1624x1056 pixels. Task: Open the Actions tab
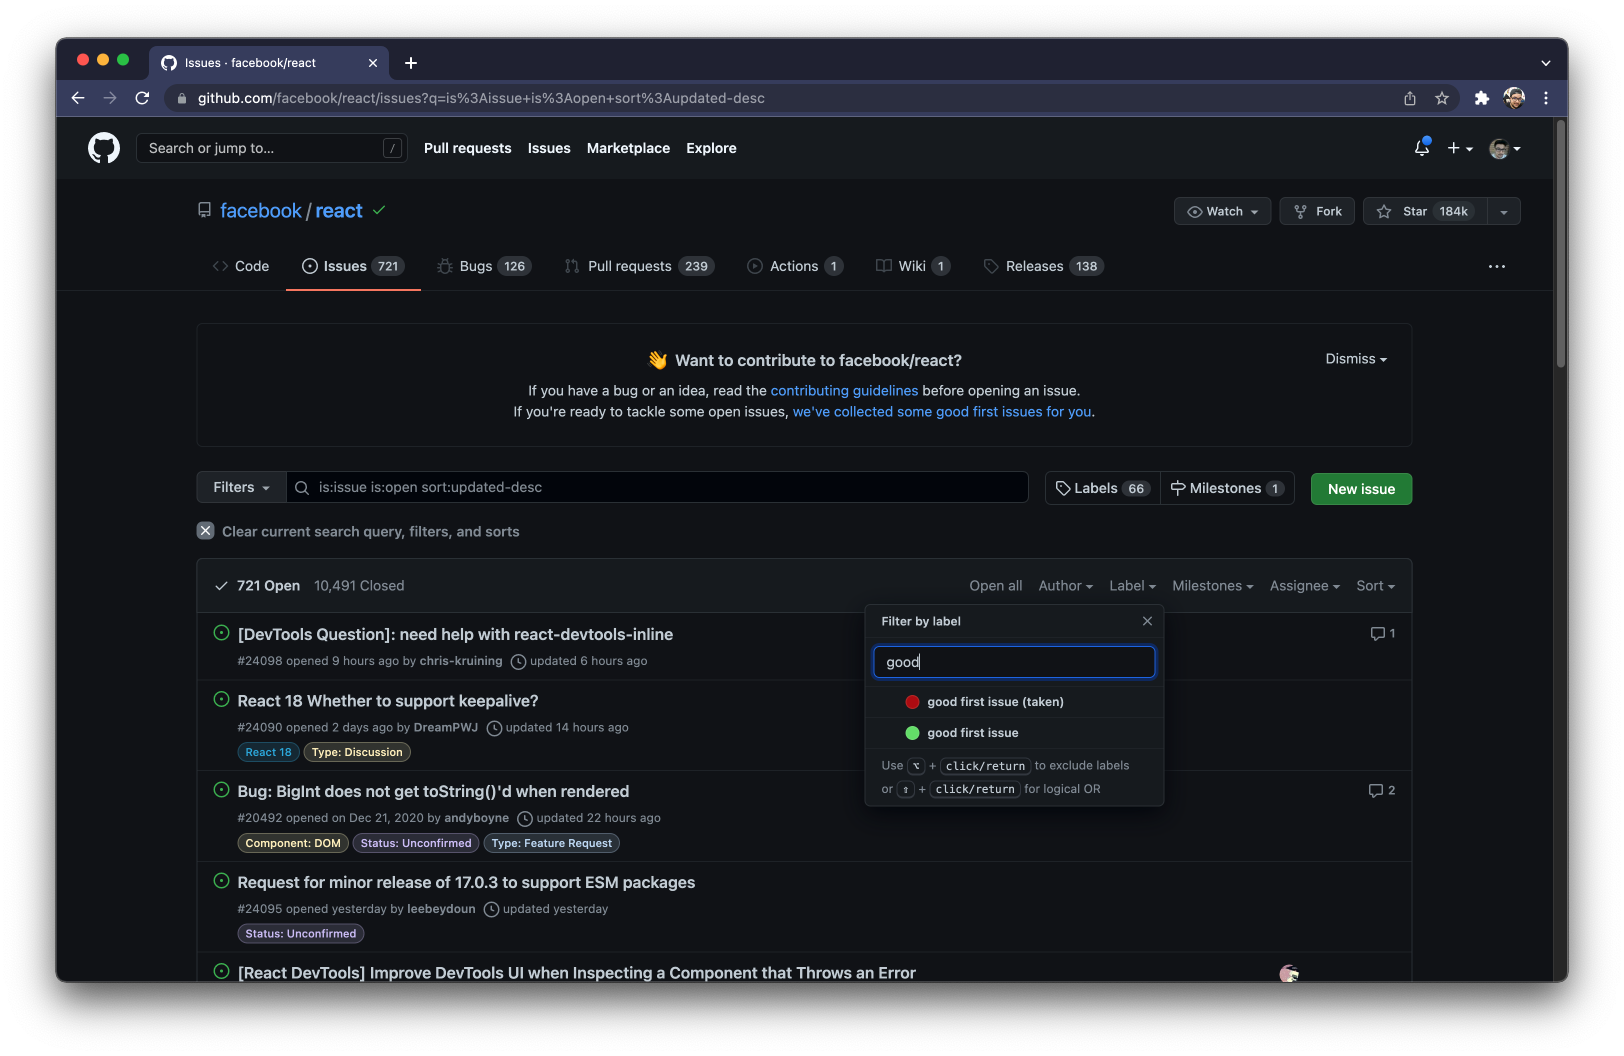point(796,266)
